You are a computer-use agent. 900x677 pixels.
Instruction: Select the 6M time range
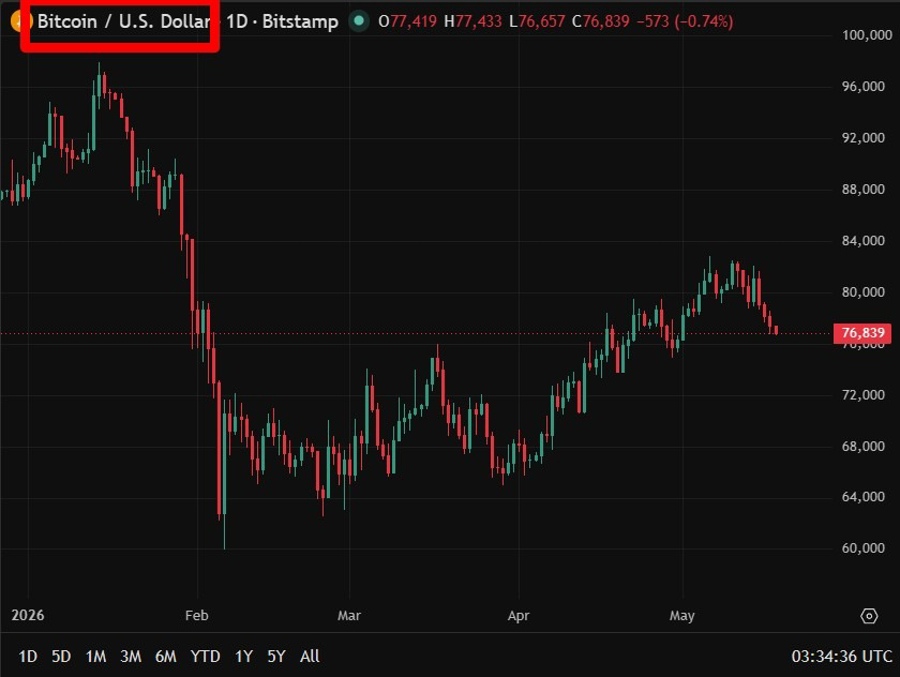[166, 656]
